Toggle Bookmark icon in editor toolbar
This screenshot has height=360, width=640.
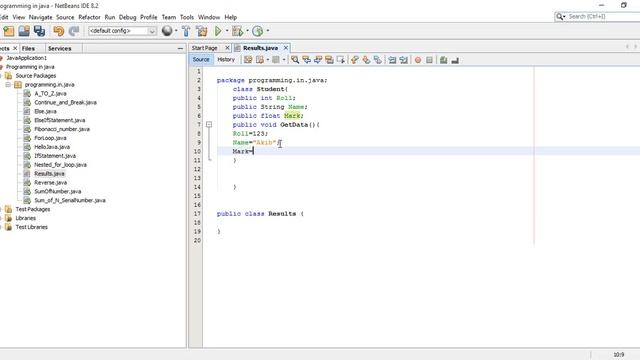(x=378, y=60)
